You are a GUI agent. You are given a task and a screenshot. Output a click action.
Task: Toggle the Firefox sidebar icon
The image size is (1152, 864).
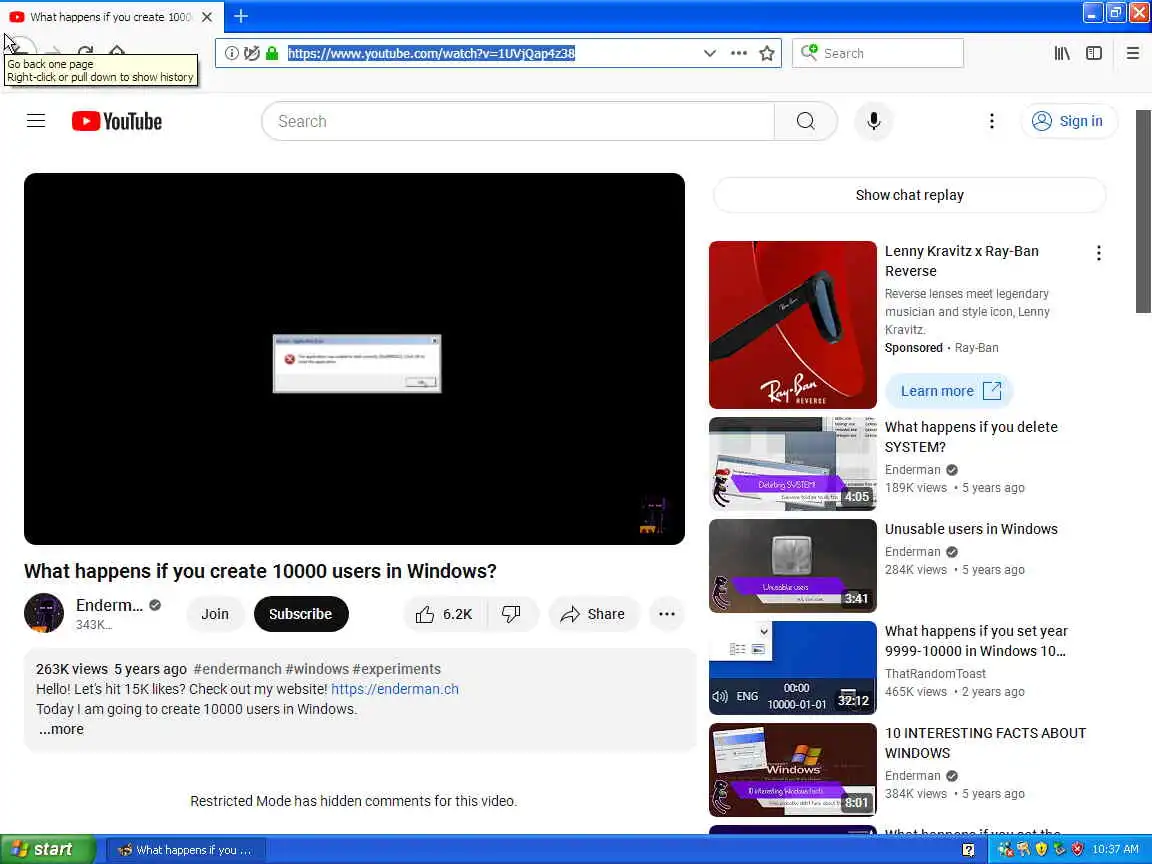[1094, 53]
